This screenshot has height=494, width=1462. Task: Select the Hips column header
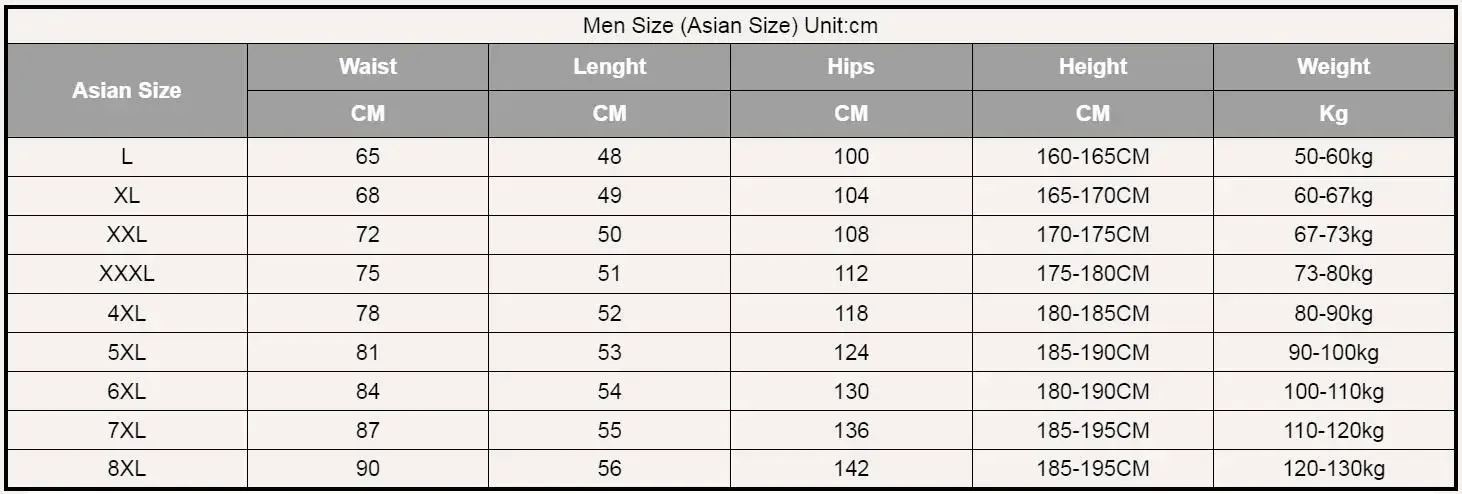851,67
